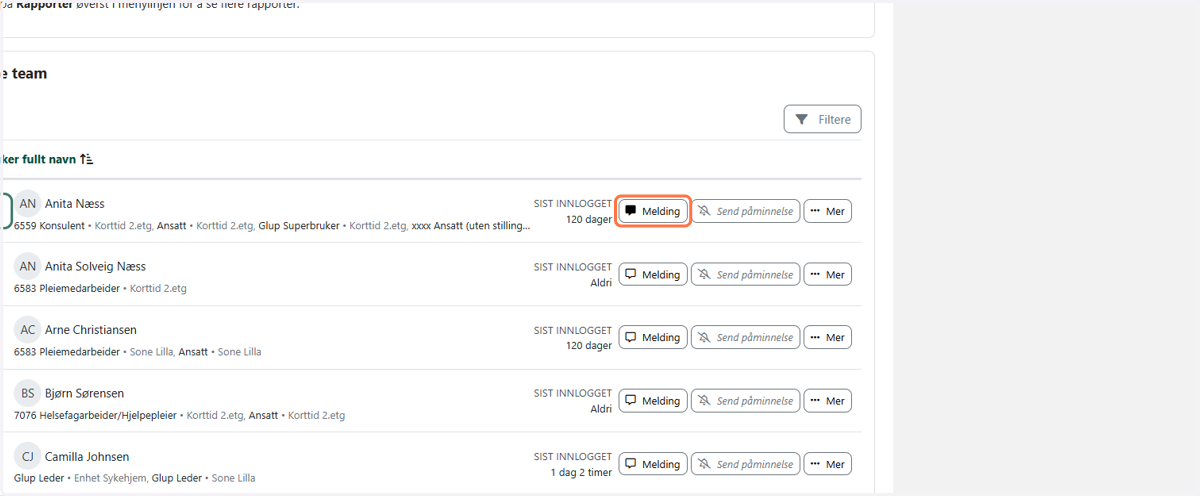Open Mer menu for Bjørn Sørensen
The image size is (1200, 496).
(828, 400)
